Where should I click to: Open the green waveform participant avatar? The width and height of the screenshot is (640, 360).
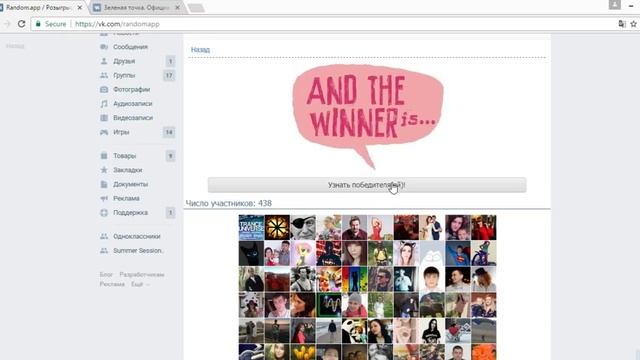click(x=329, y=305)
